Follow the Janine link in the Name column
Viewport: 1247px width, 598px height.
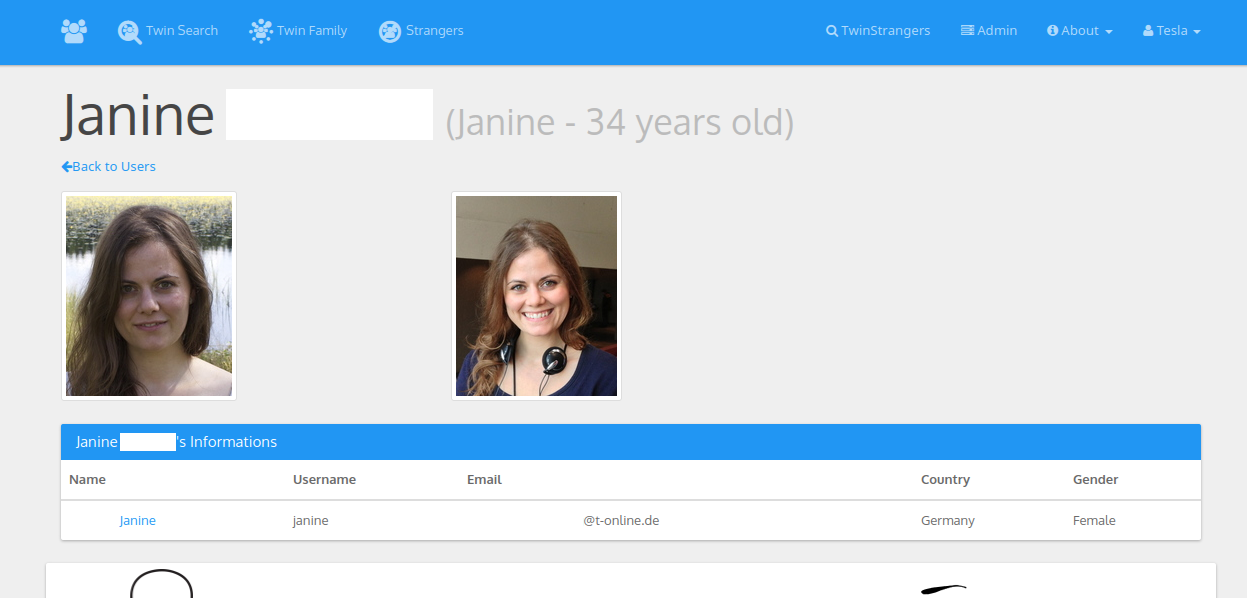click(x=138, y=521)
